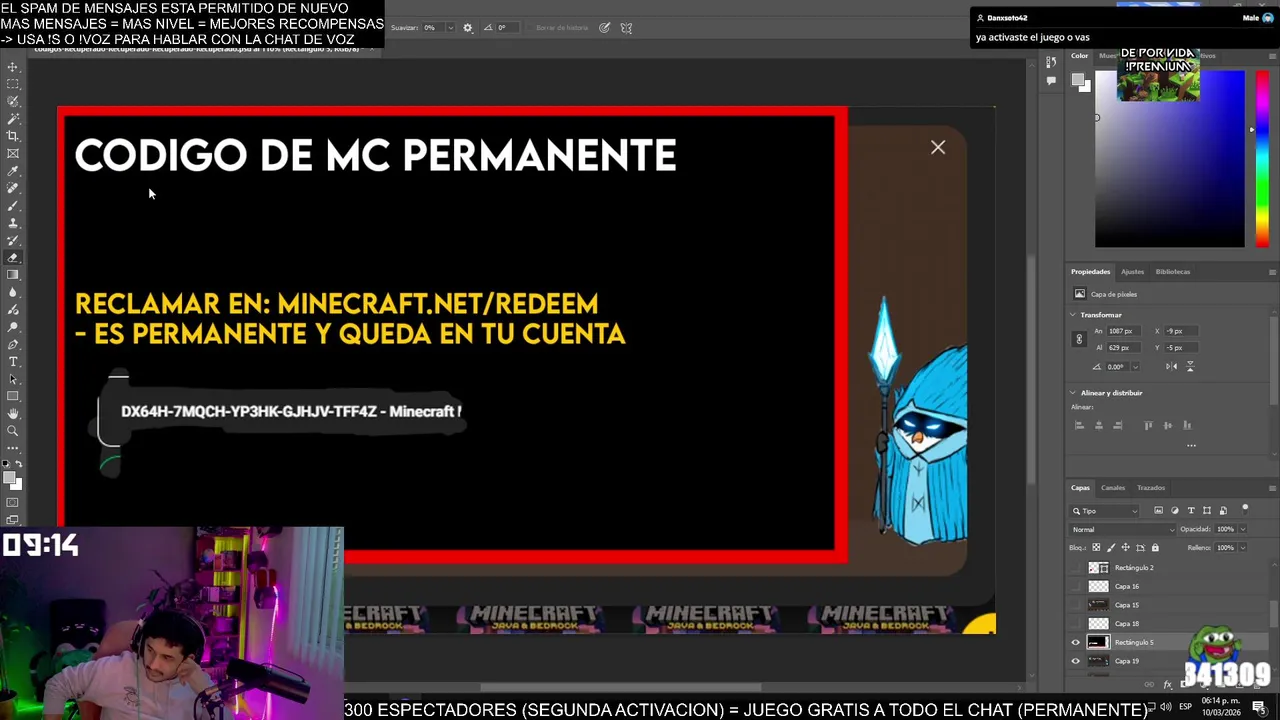Screen dimensions: 1280x720
Task: Open smoothing options gear icon
Action: pos(467,28)
